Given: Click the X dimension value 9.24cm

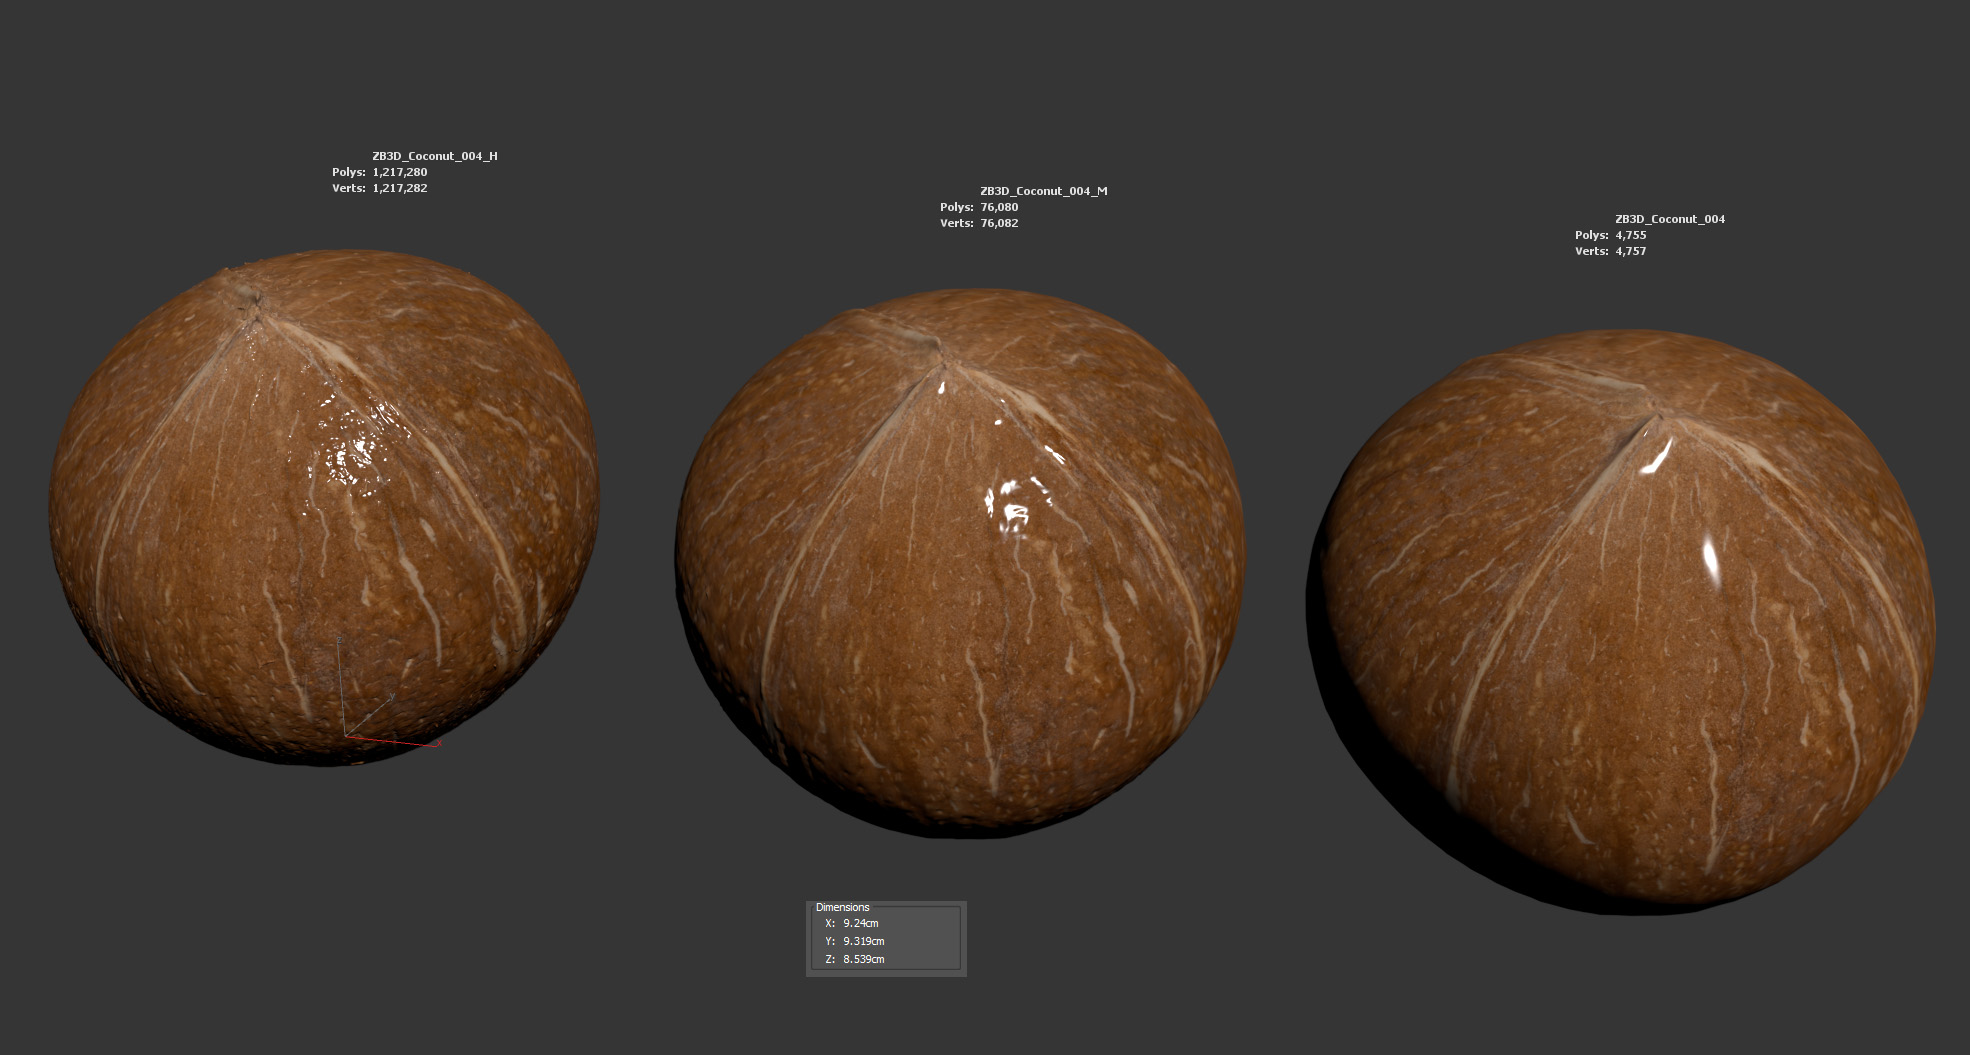Looking at the screenshot, I should pos(860,923).
